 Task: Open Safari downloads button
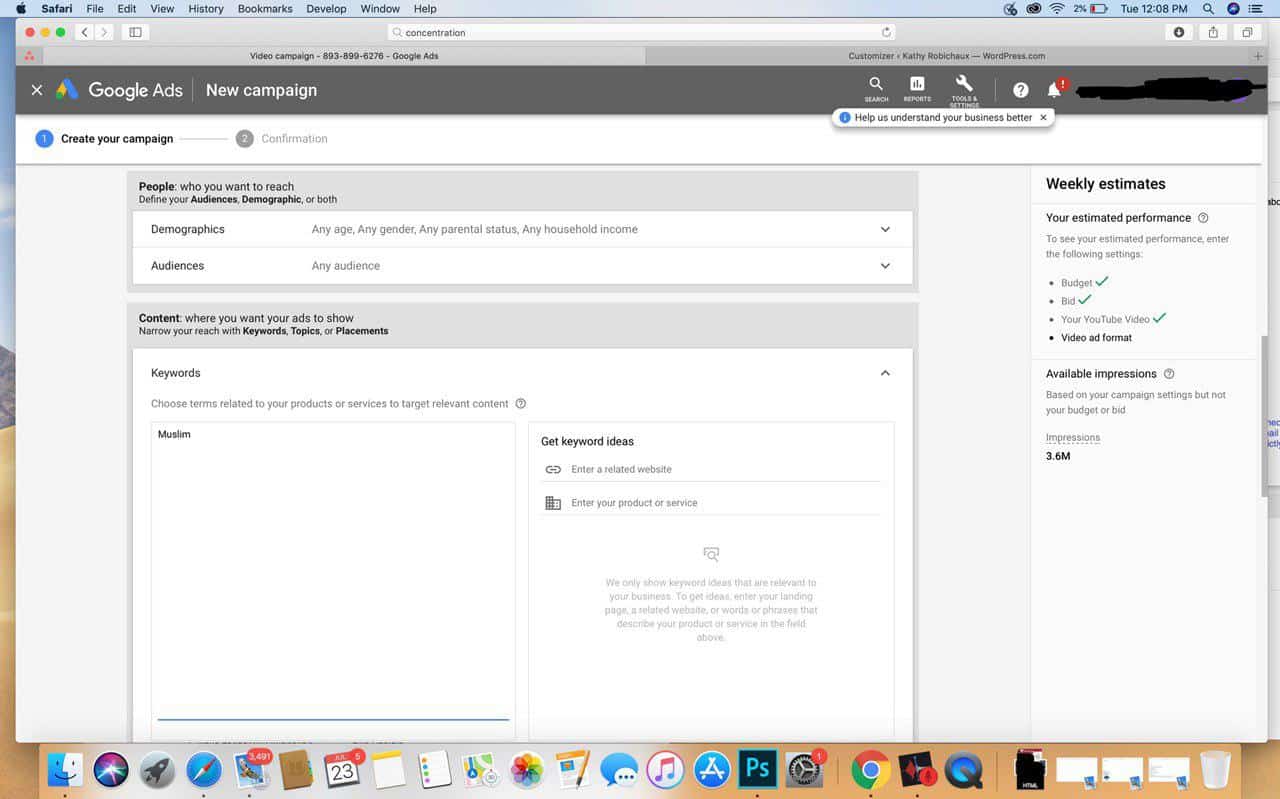pyautogui.click(x=1179, y=32)
